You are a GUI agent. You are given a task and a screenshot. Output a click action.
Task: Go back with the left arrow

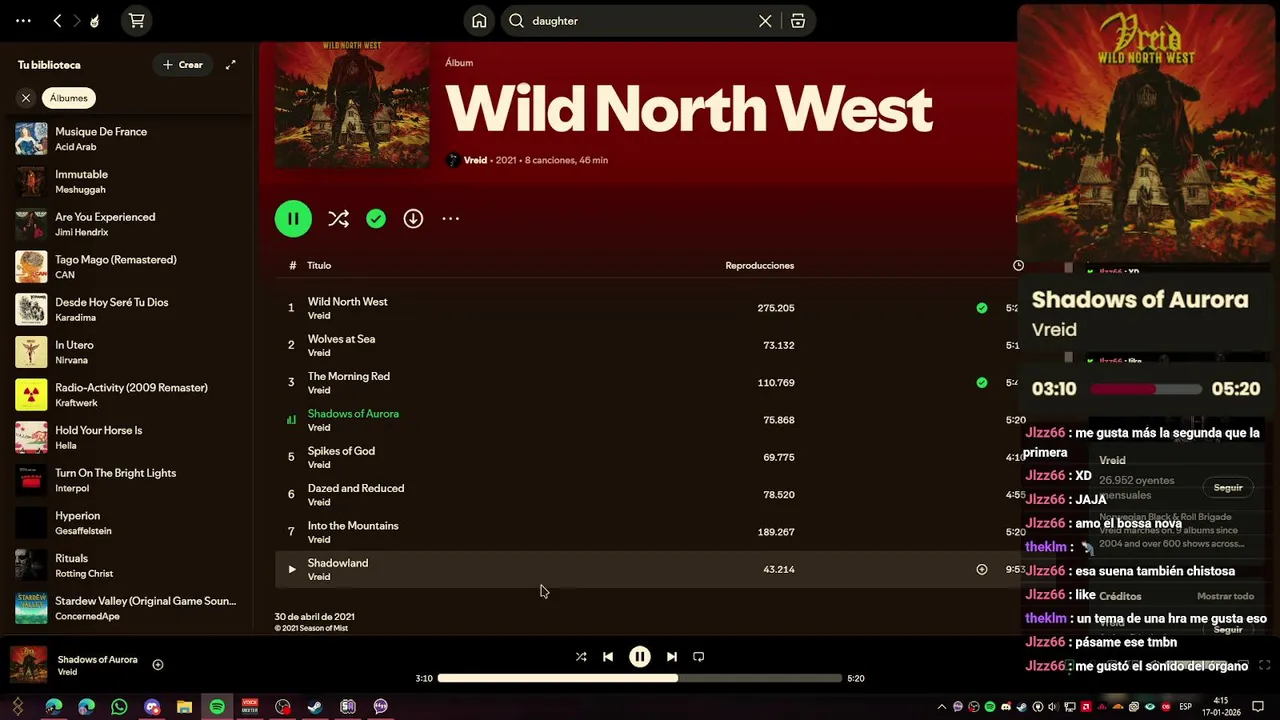click(57, 20)
